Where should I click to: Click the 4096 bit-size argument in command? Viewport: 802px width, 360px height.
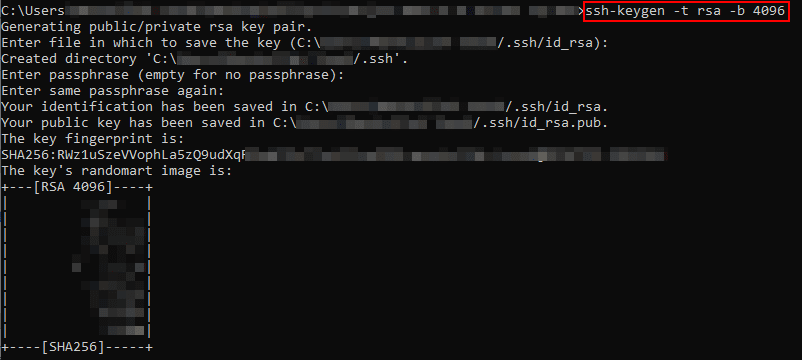[768, 11]
